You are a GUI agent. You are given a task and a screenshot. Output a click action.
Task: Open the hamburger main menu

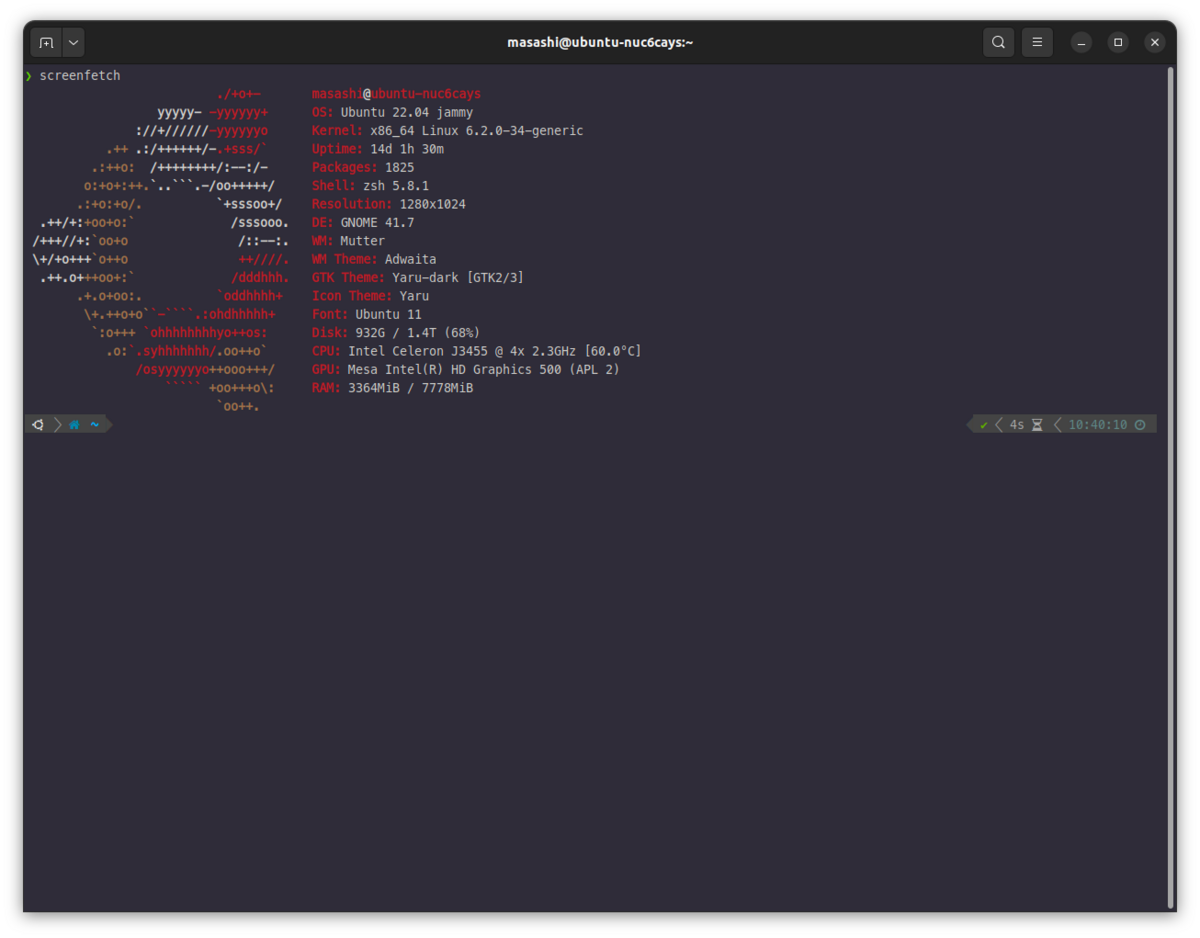pos(1037,42)
